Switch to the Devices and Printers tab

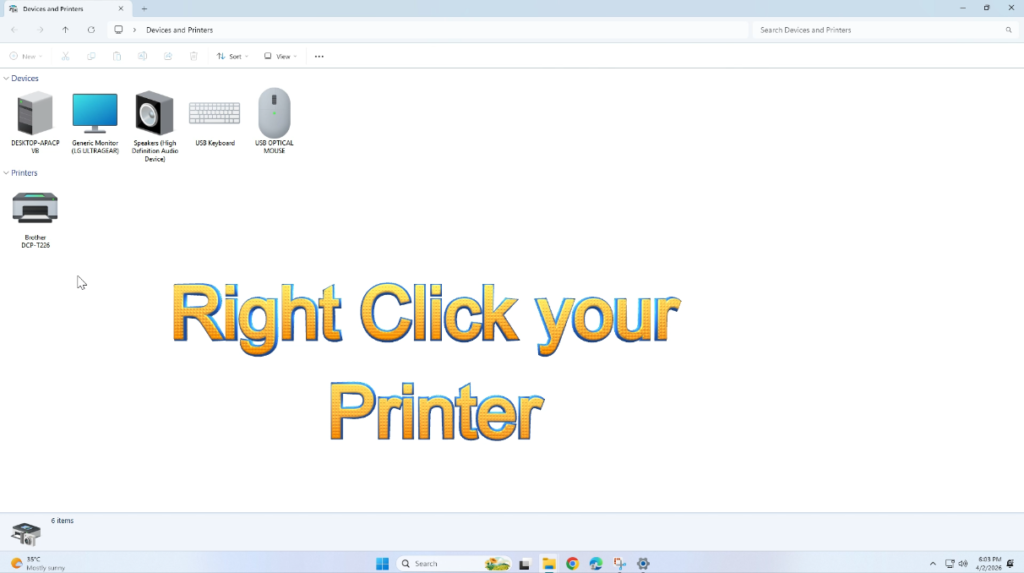pos(65,9)
